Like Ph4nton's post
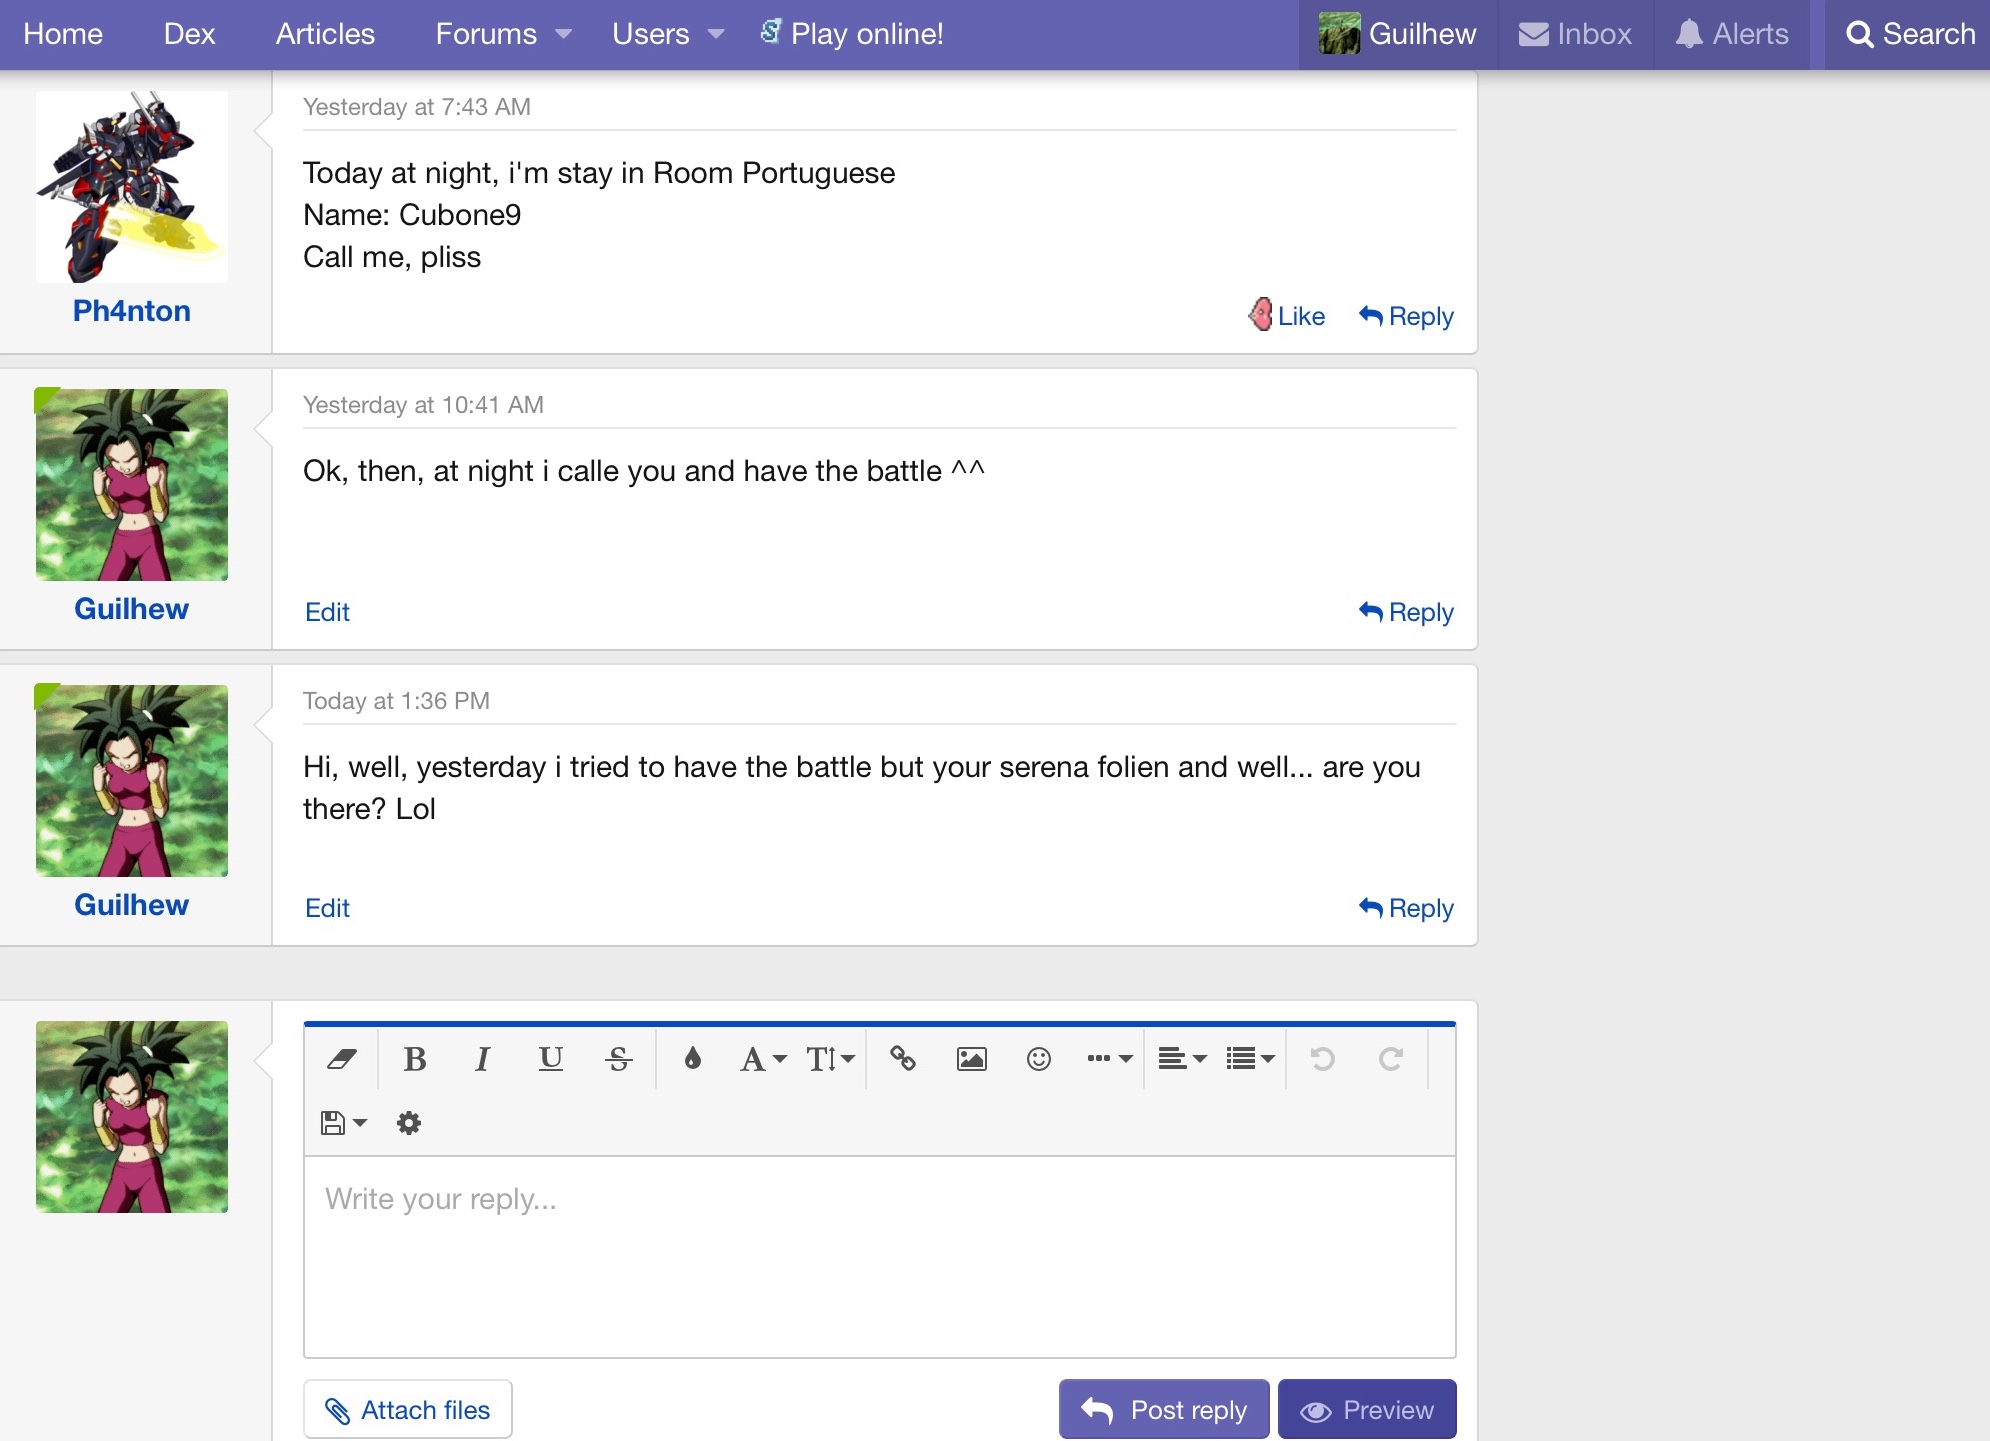Viewport: 1990px width, 1441px height. (1288, 316)
